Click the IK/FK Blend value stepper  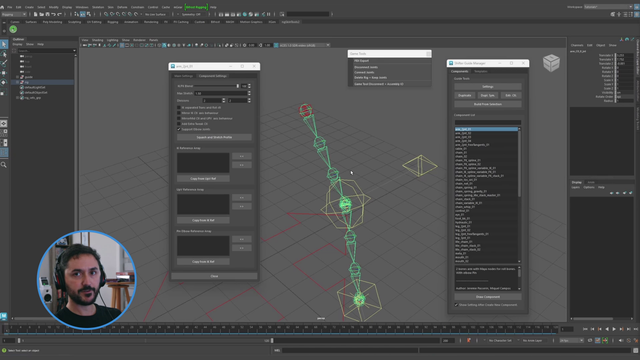(249, 86)
